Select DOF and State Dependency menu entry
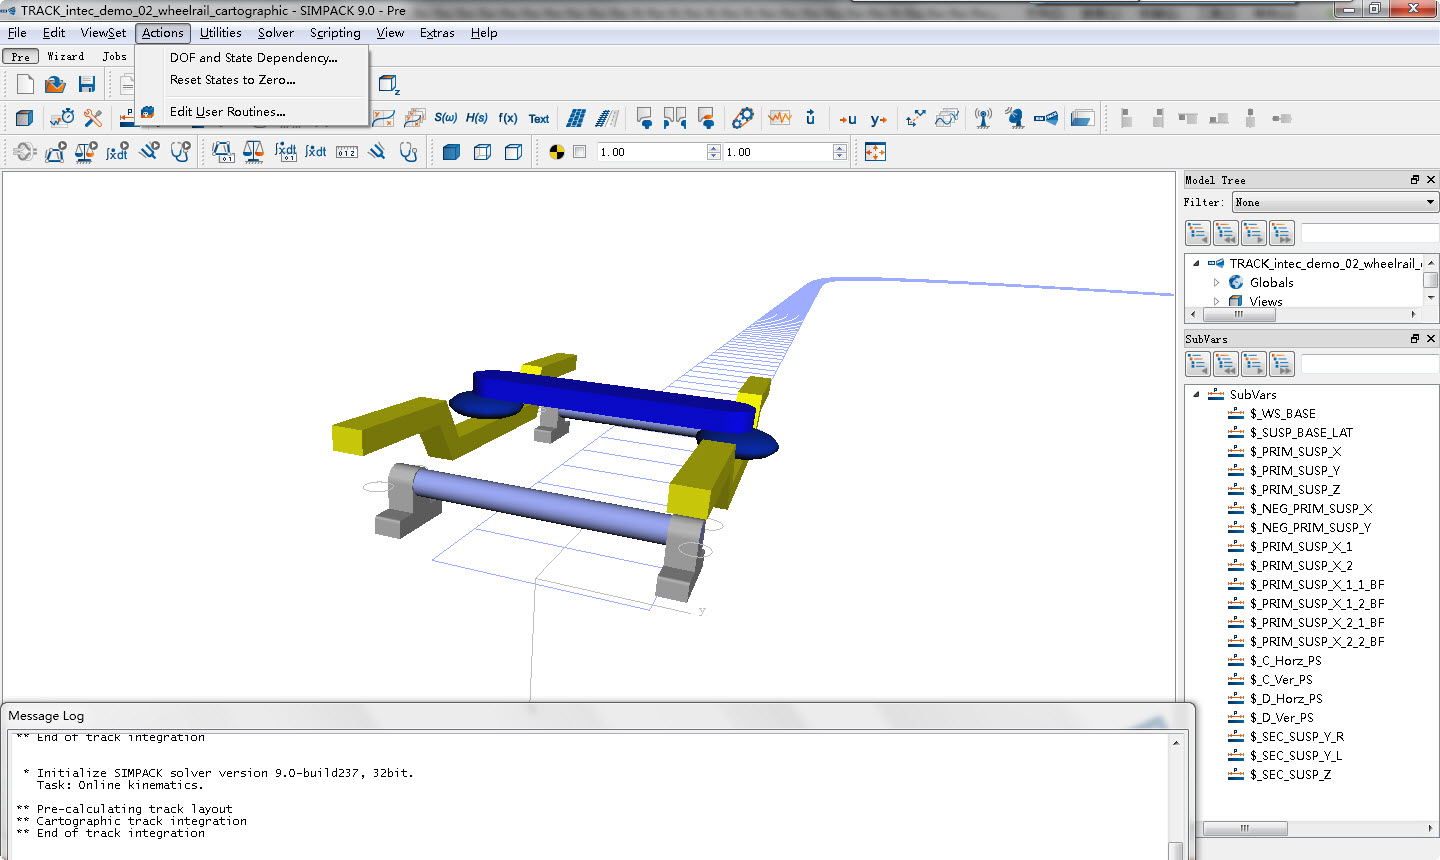1440x860 pixels. point(253,58)
